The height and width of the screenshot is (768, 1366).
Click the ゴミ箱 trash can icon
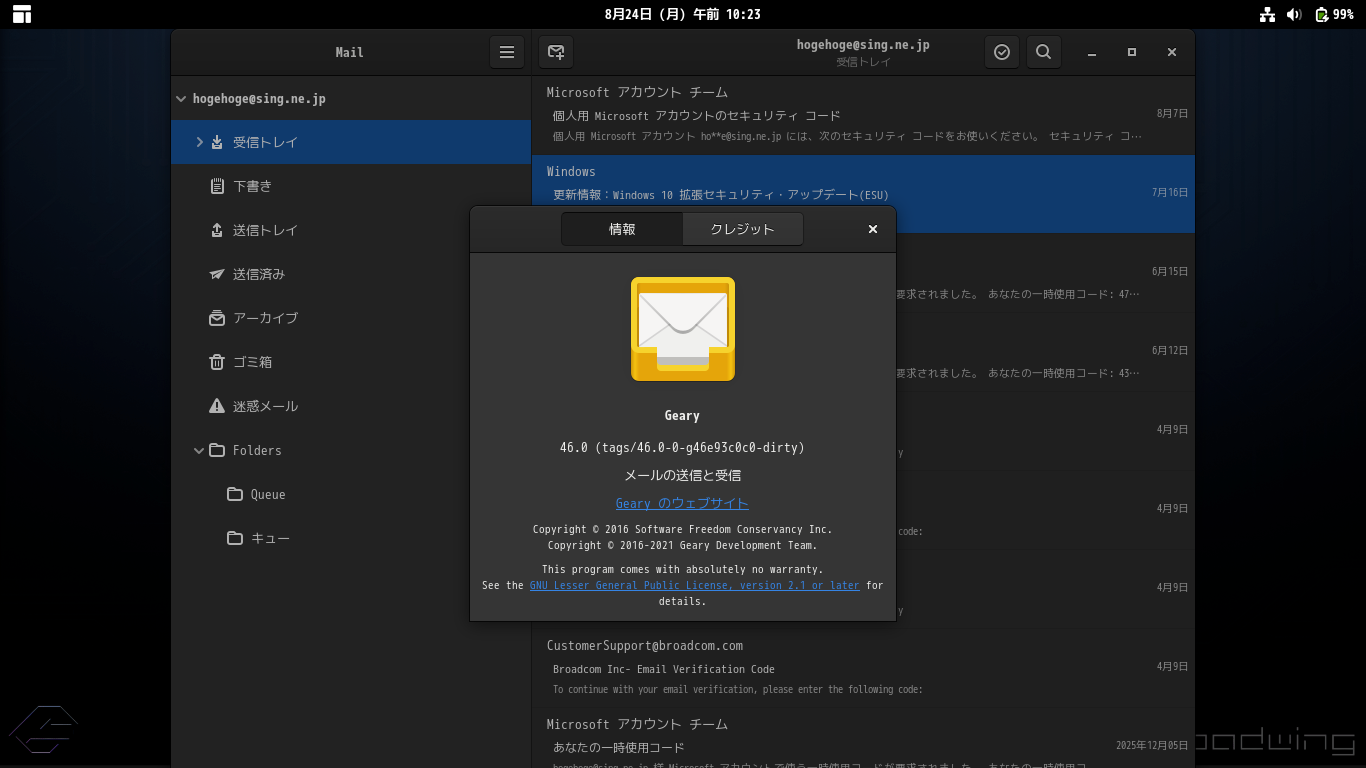click(217, 362)
